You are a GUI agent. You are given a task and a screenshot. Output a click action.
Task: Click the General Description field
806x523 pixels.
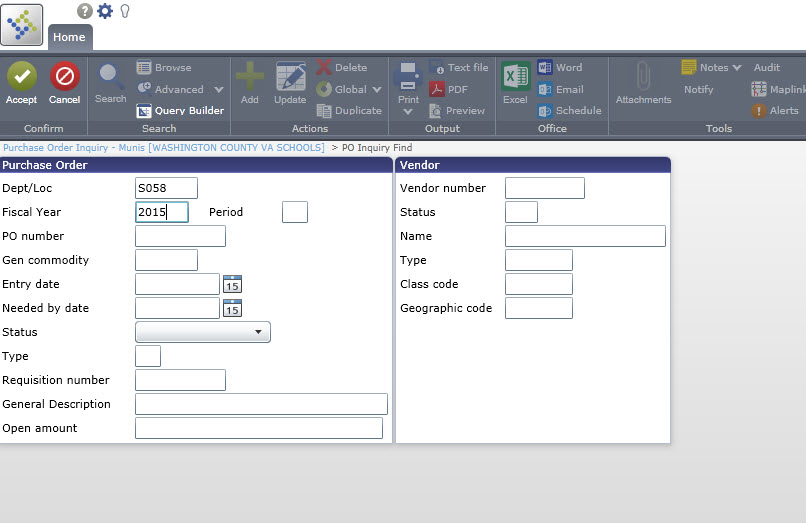pyautogui.click(x=261, y=404)
